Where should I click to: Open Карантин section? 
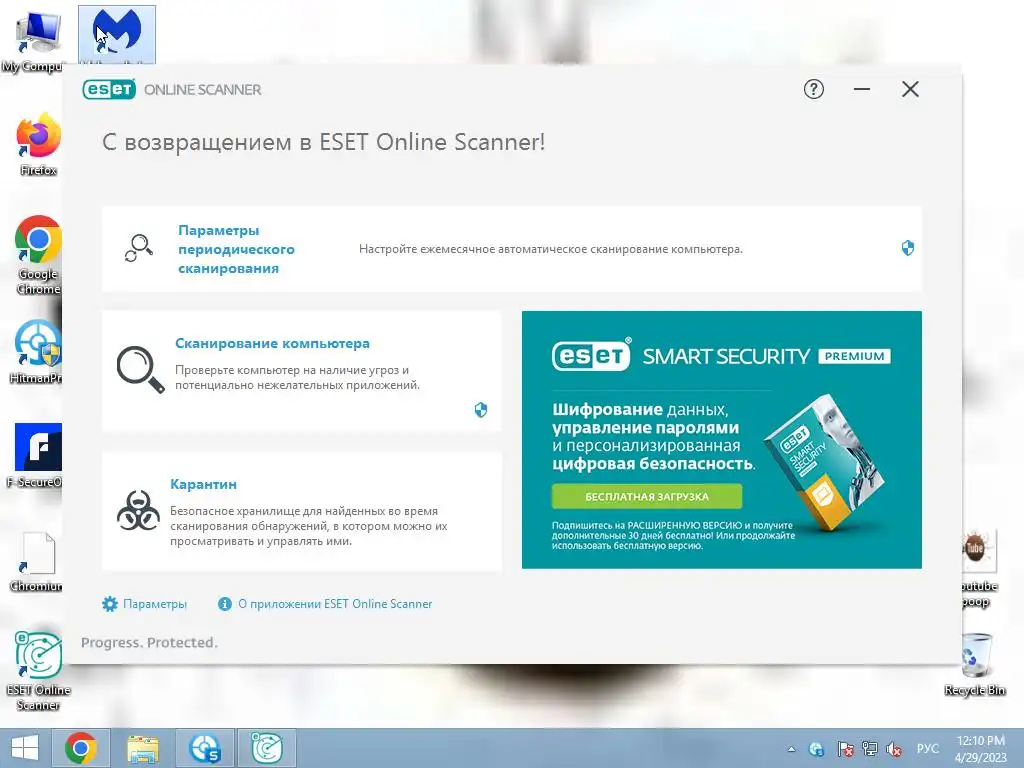[x=203, y=485]
